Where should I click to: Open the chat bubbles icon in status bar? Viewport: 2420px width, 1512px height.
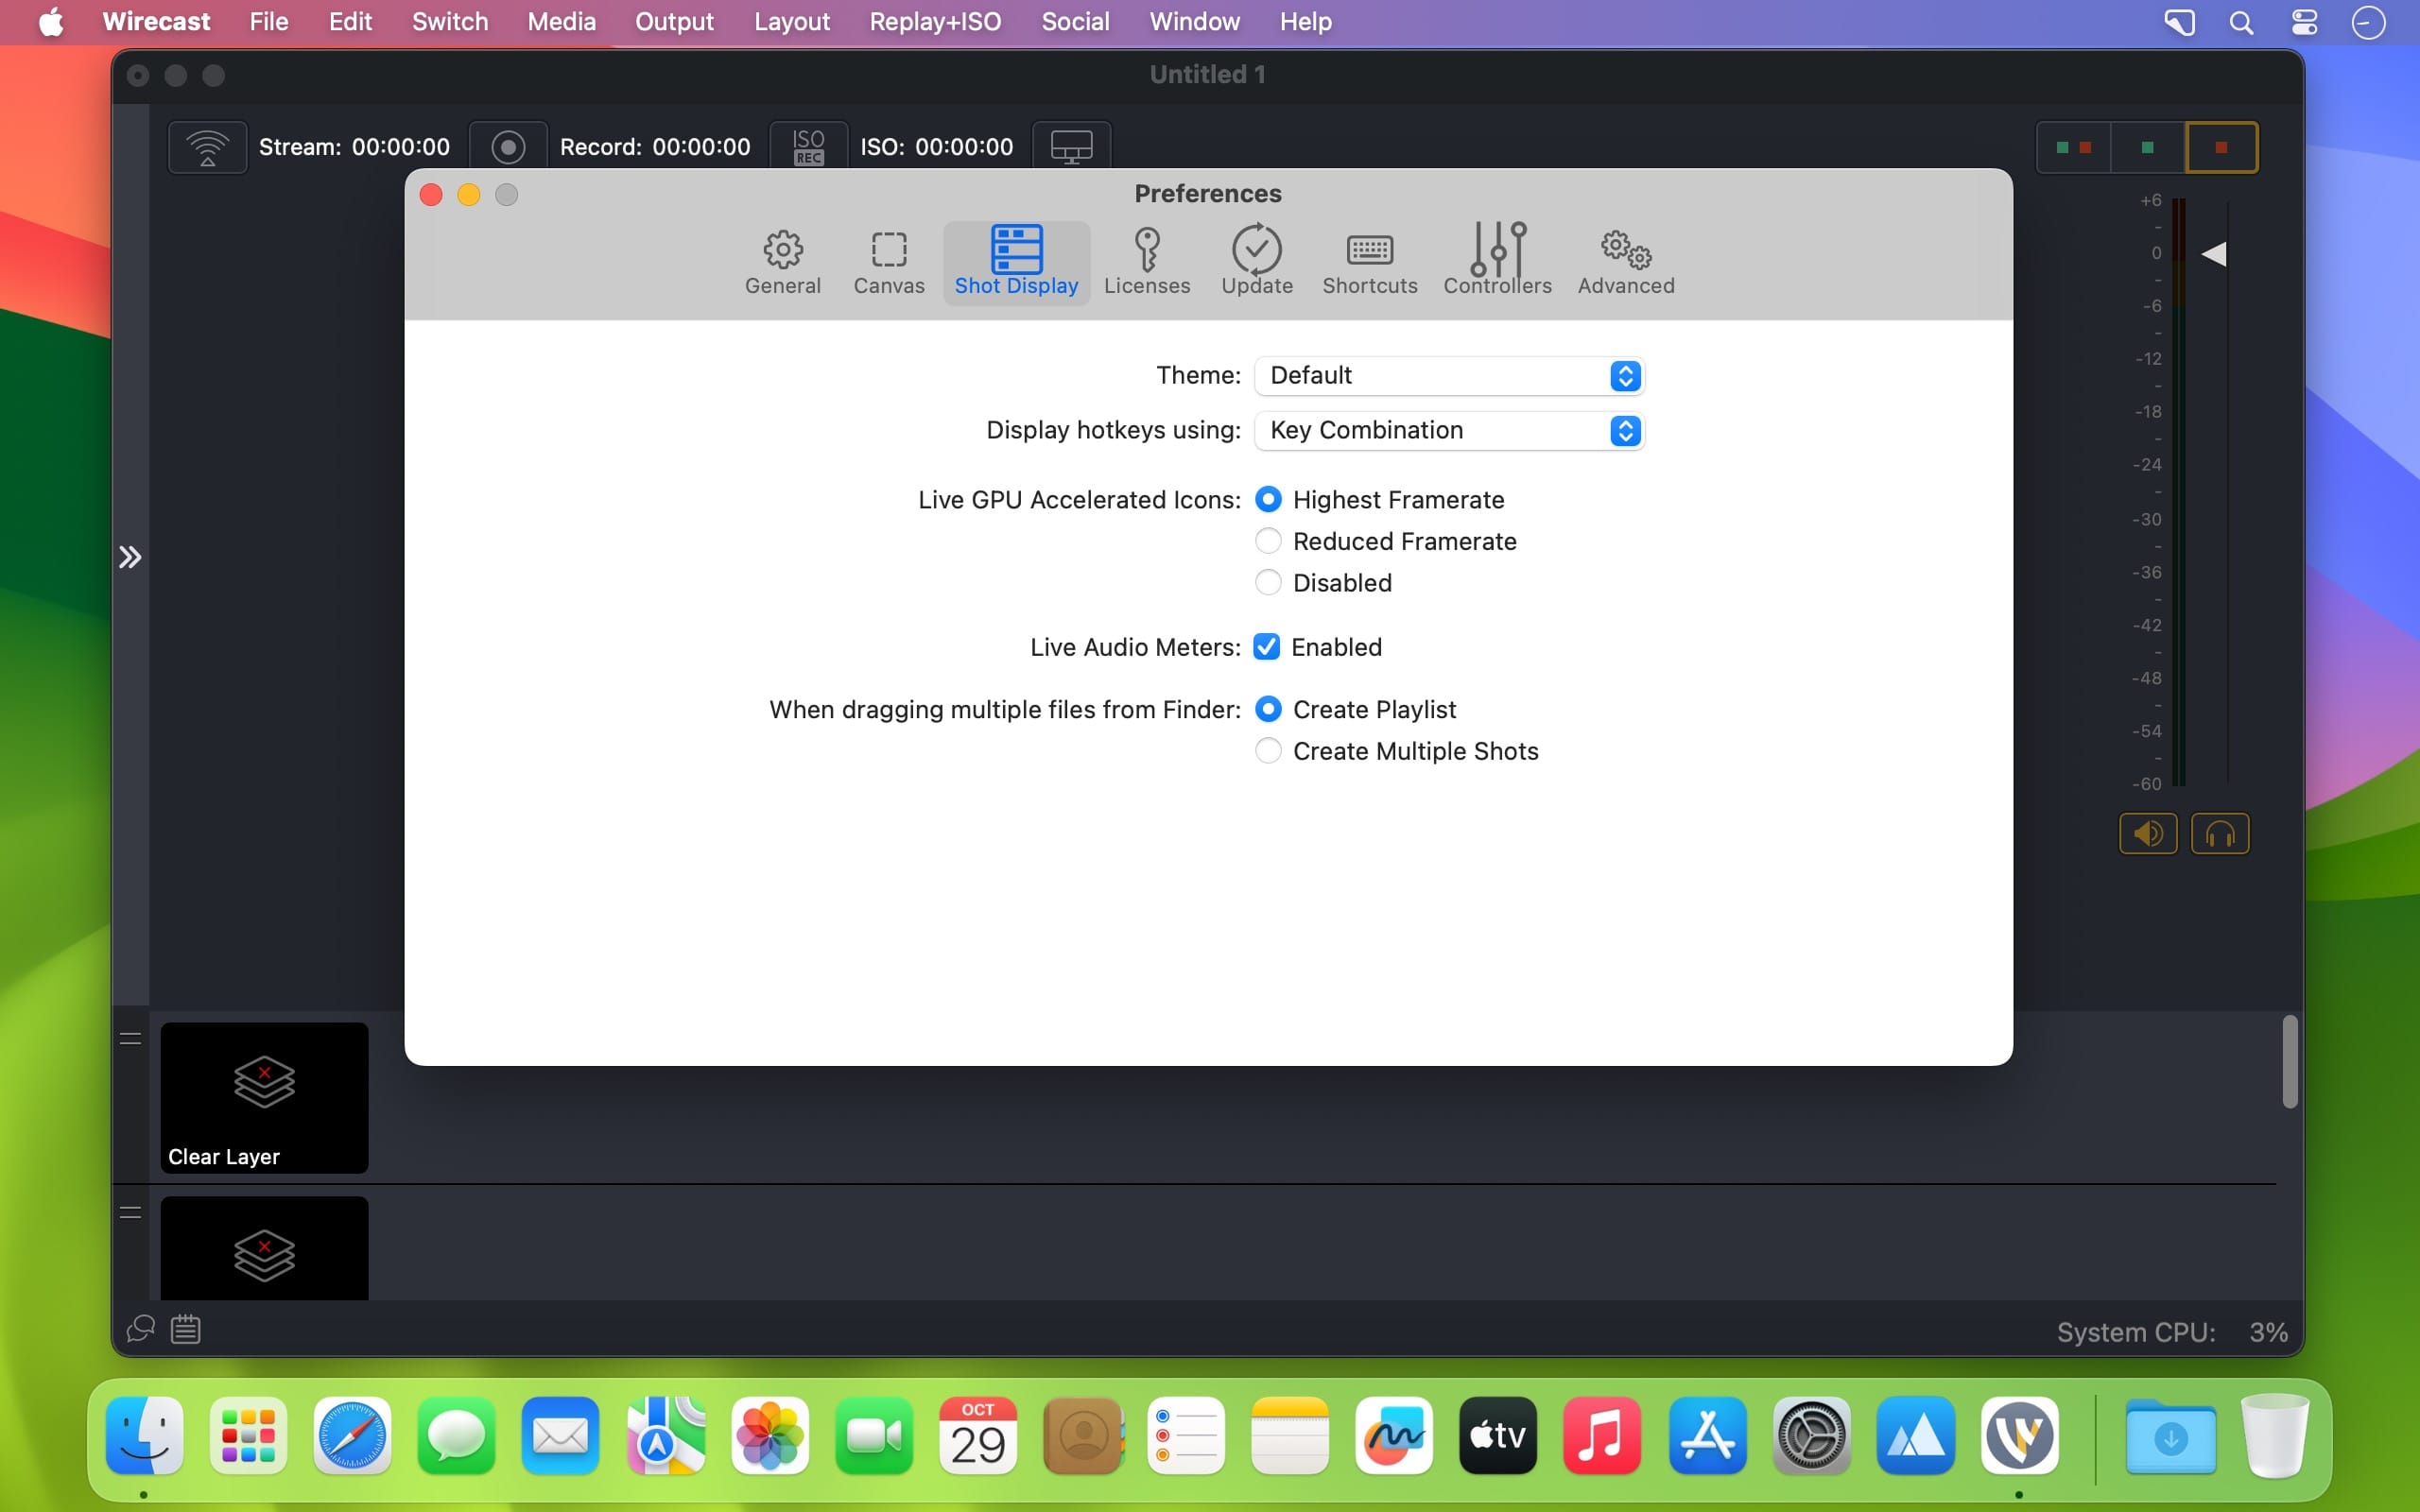(141, 1329)
